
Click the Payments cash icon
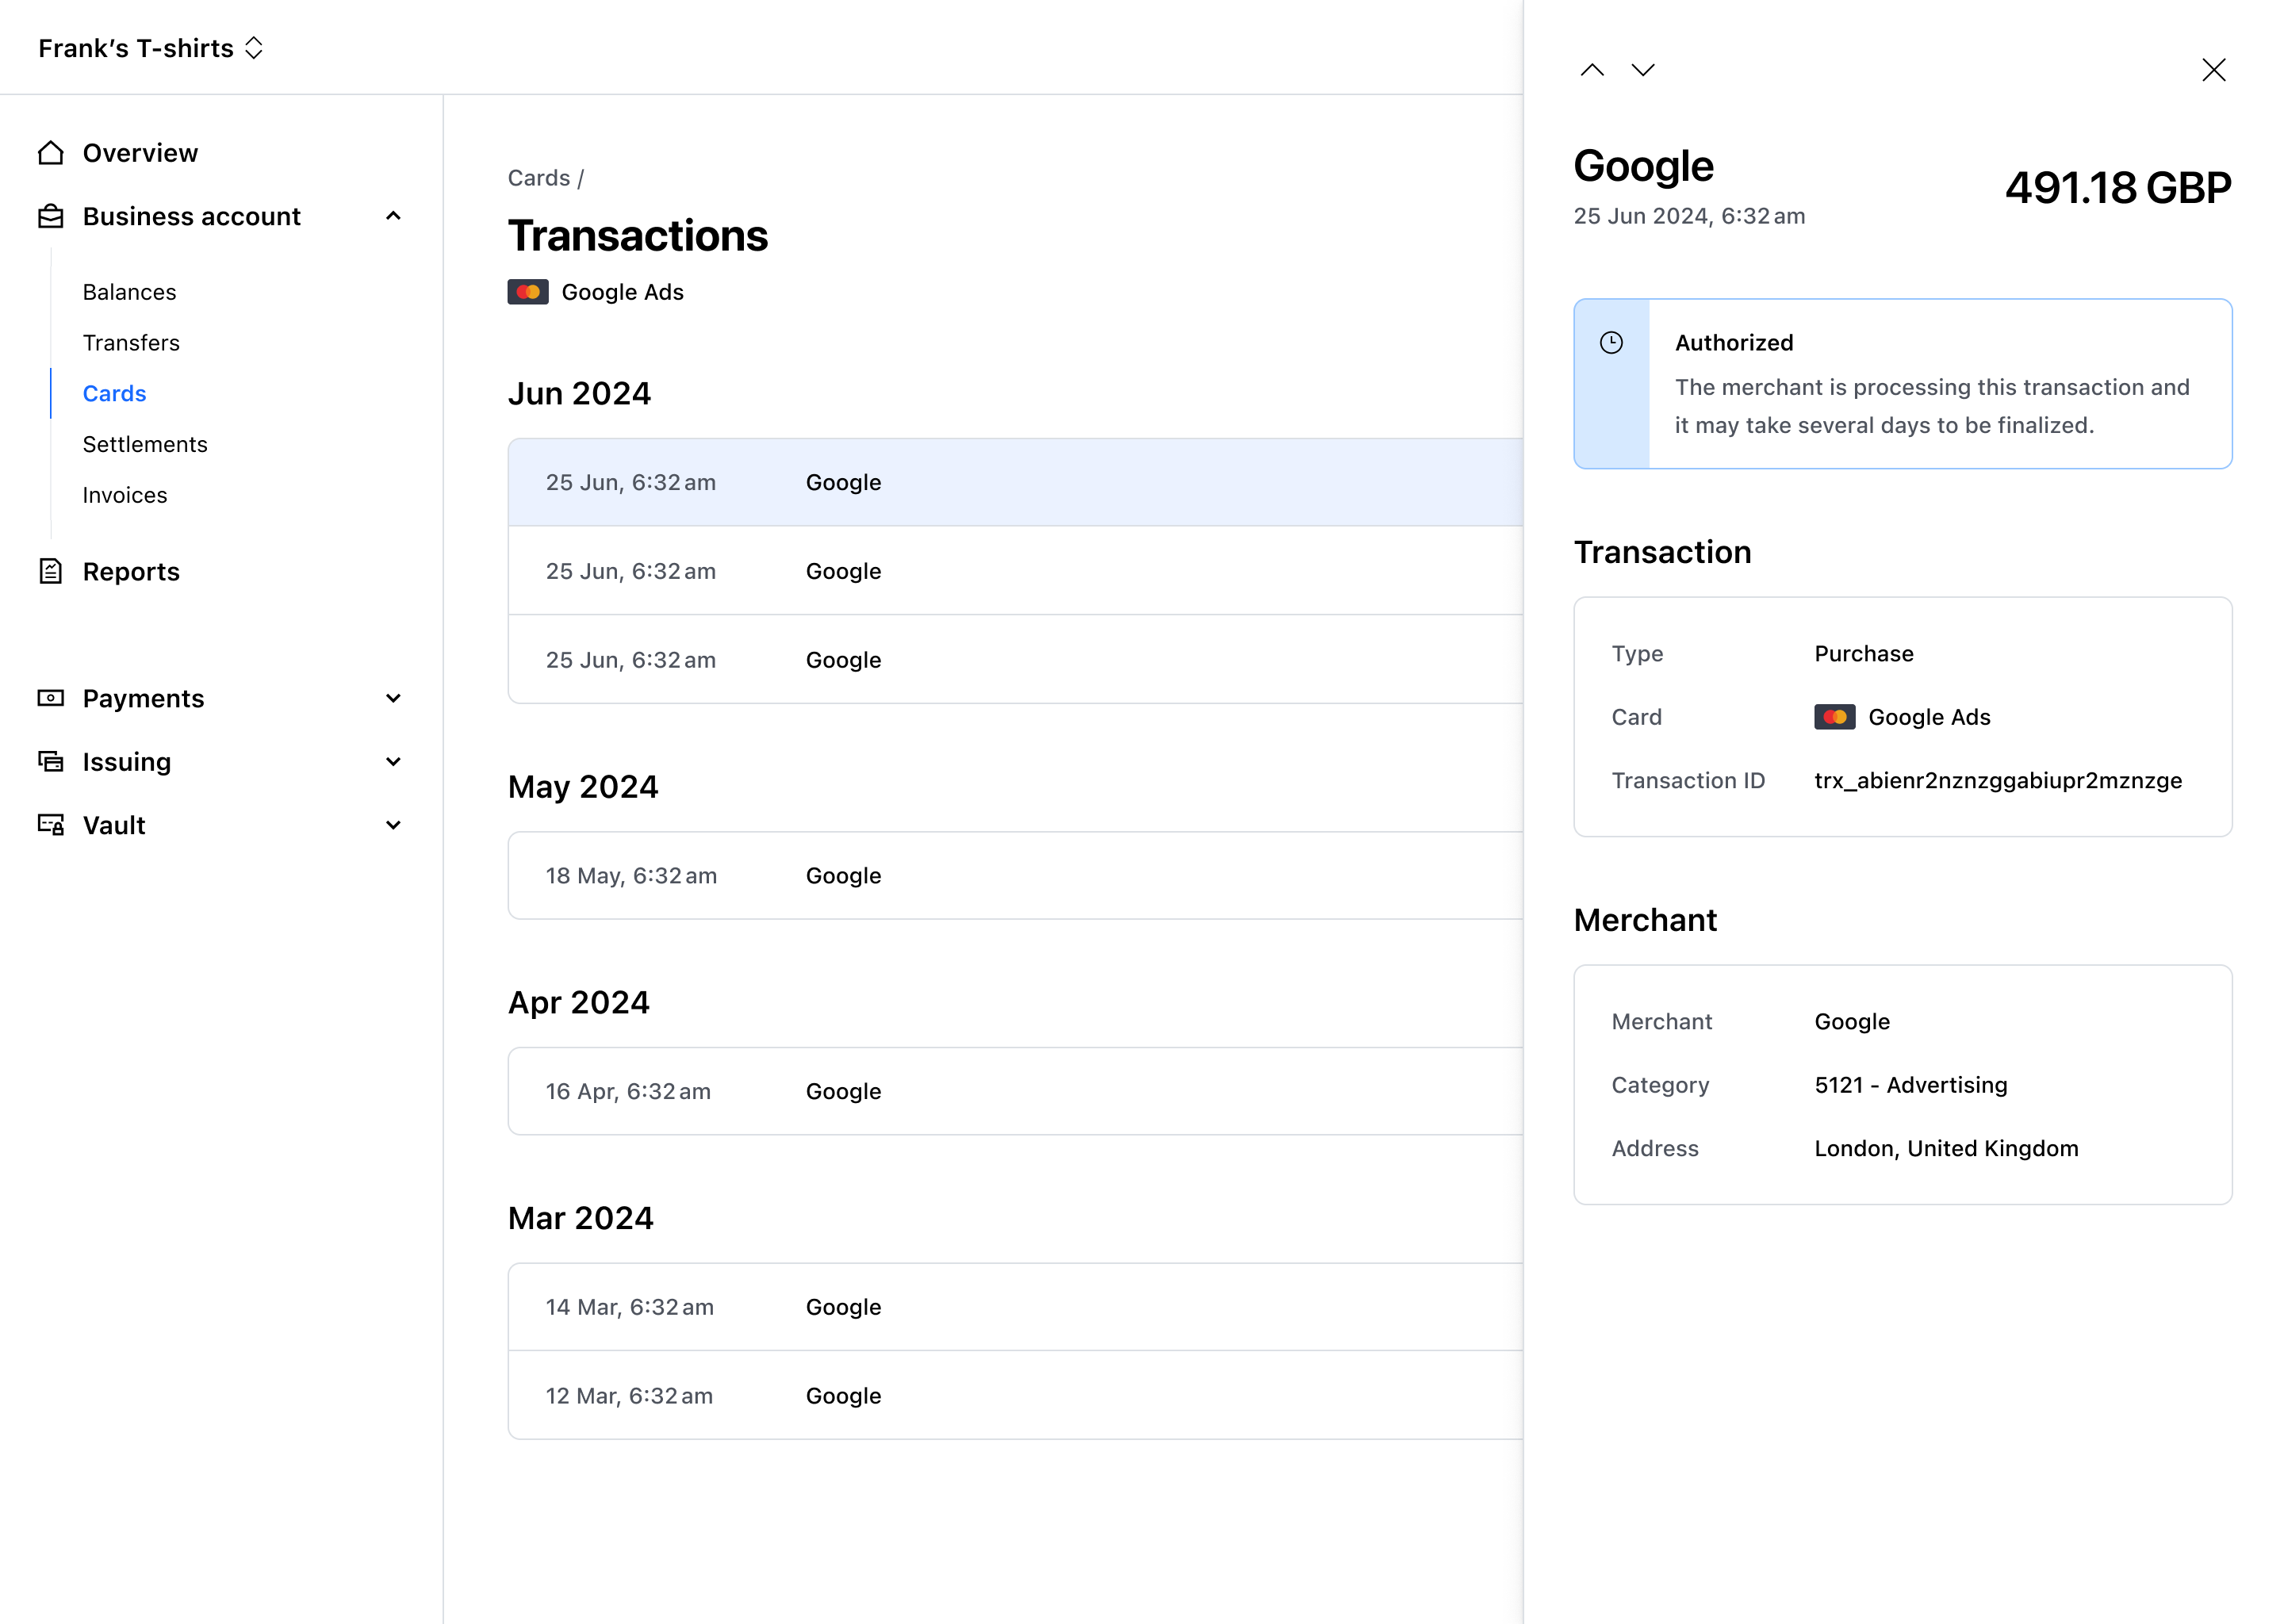tap(51, 698)
